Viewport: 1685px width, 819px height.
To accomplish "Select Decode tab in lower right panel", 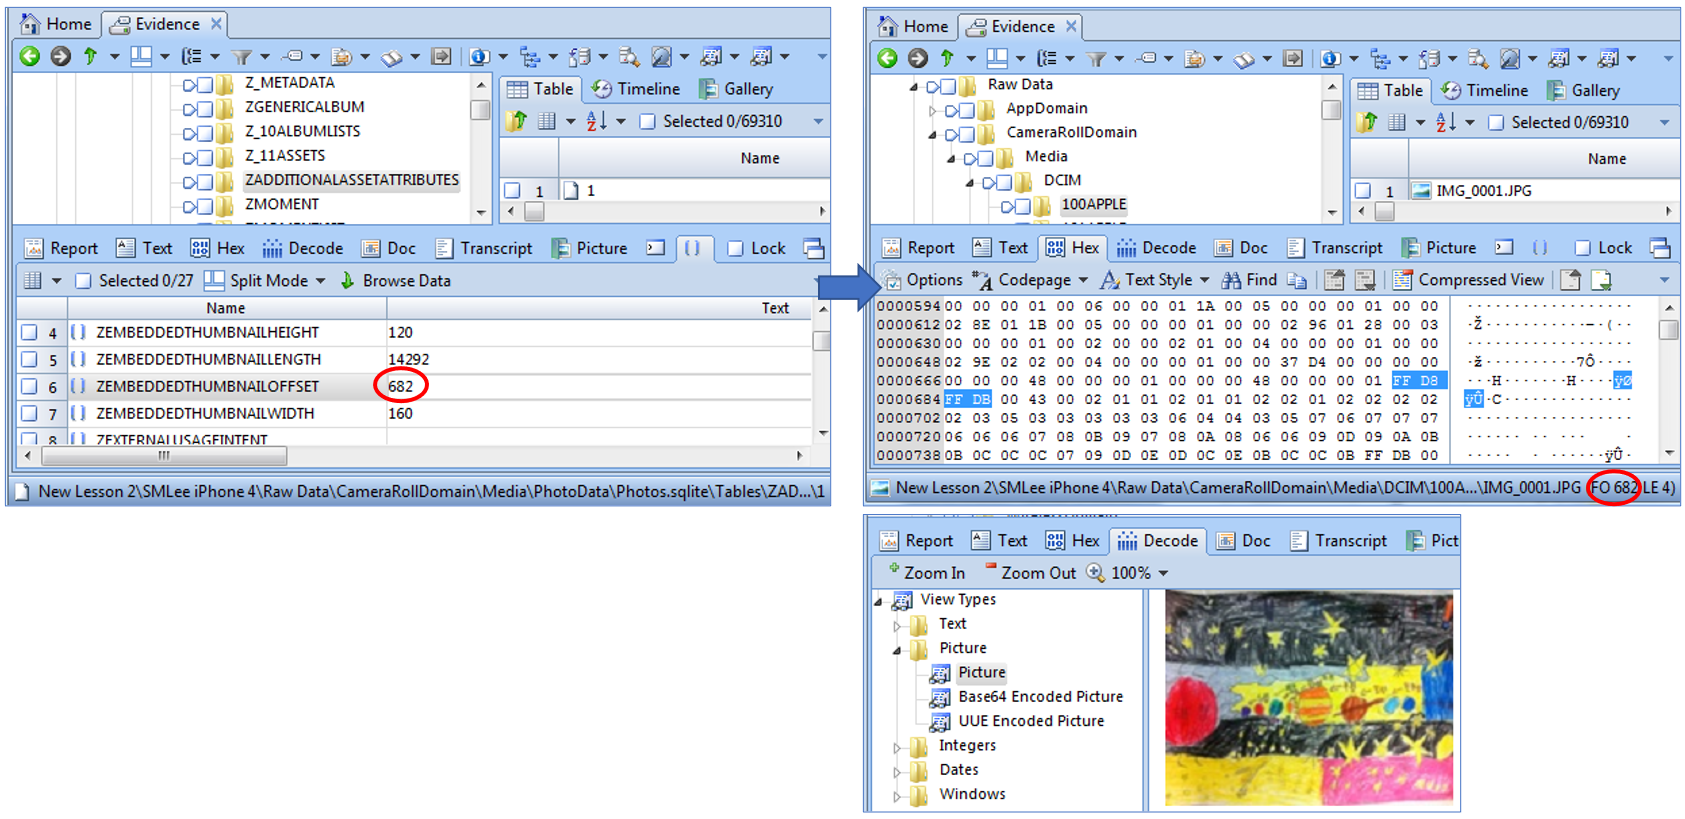I will 1157,541.
